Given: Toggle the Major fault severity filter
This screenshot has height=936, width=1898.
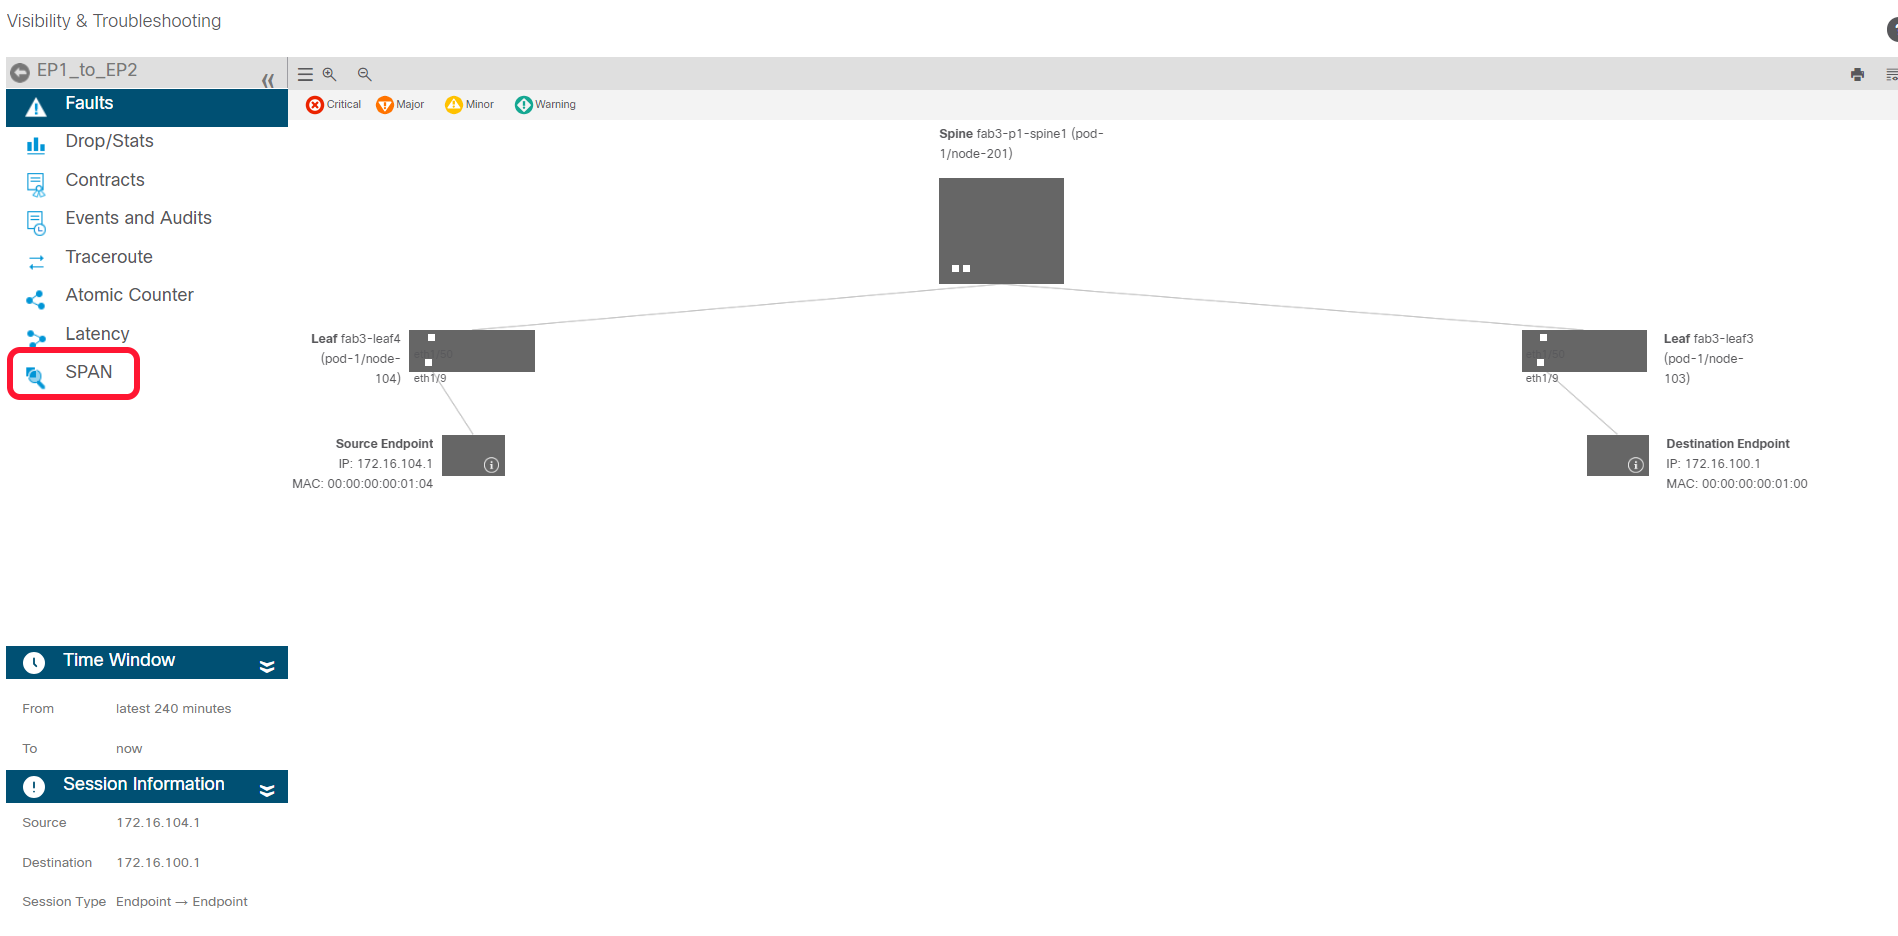Looking at the screenshot, I should tap(400, 105).
